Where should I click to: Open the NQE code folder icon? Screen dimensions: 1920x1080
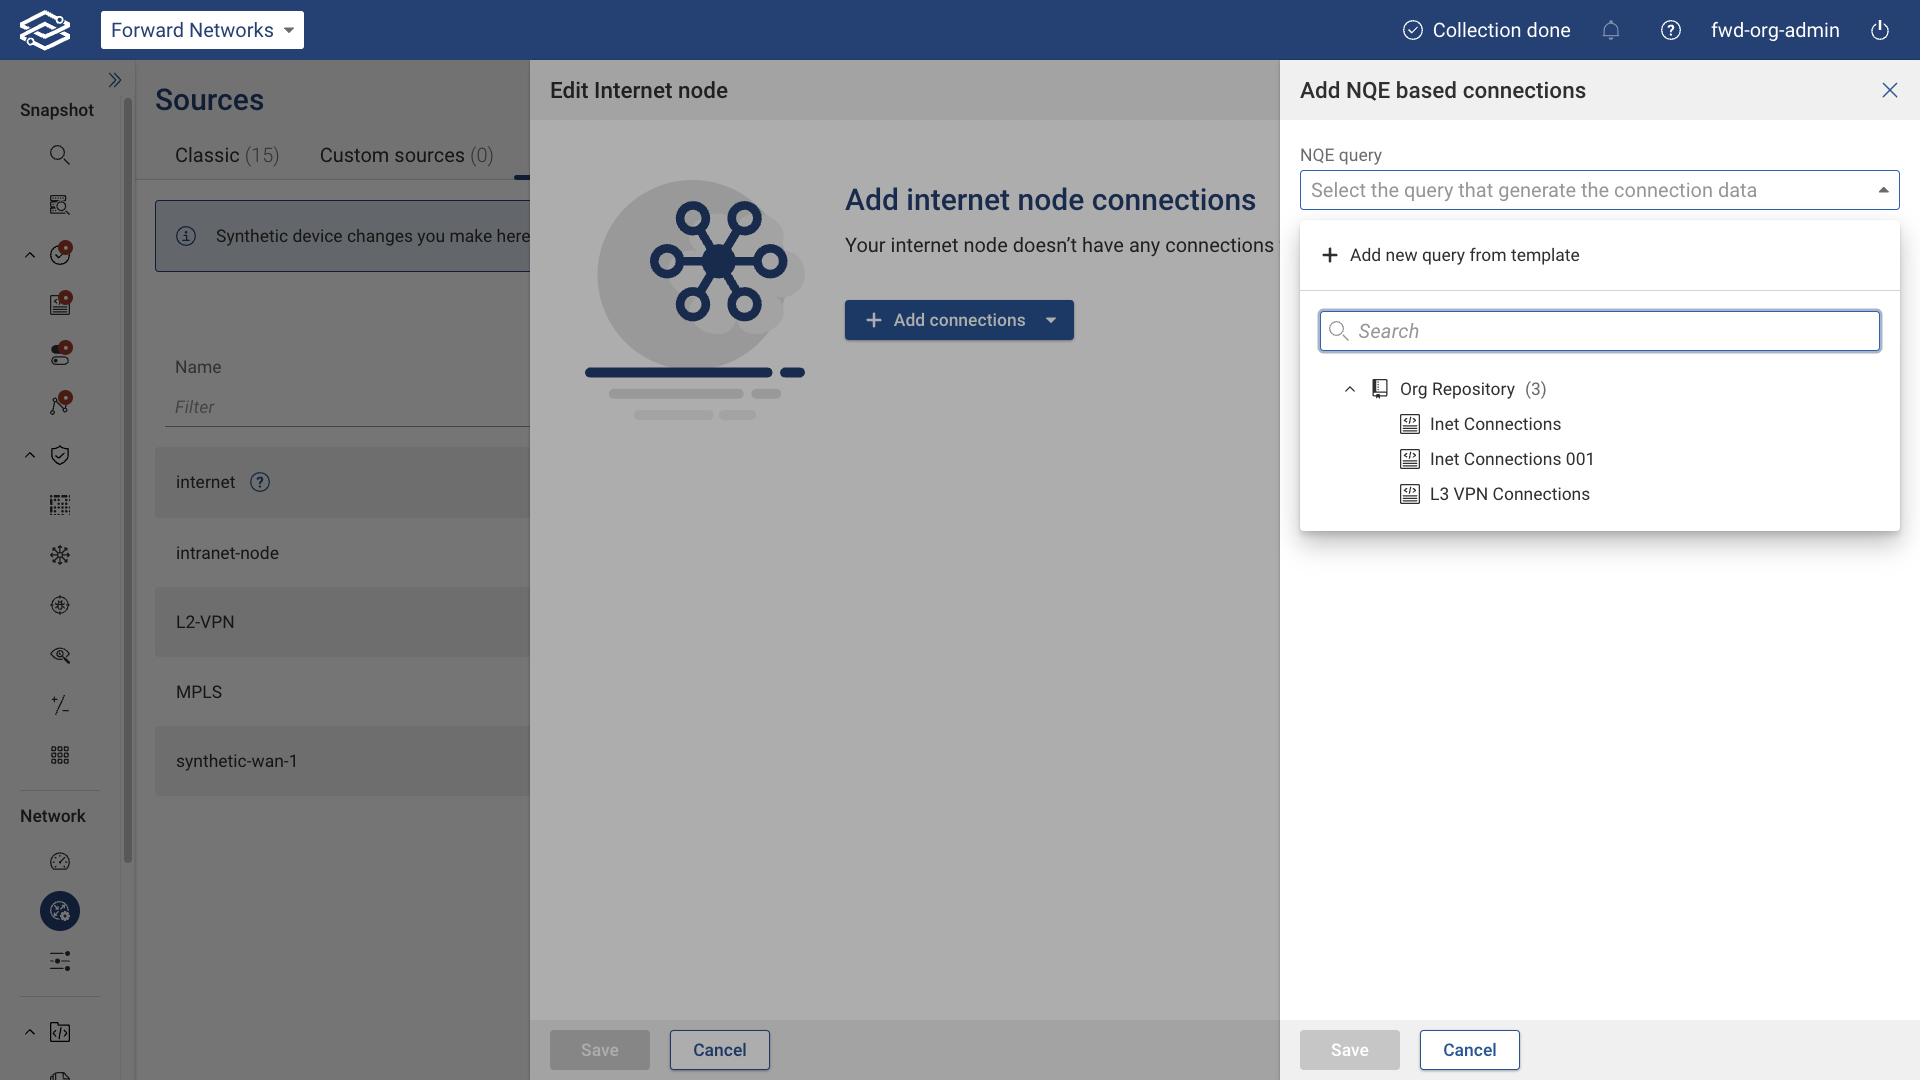tap(60, 1032)
